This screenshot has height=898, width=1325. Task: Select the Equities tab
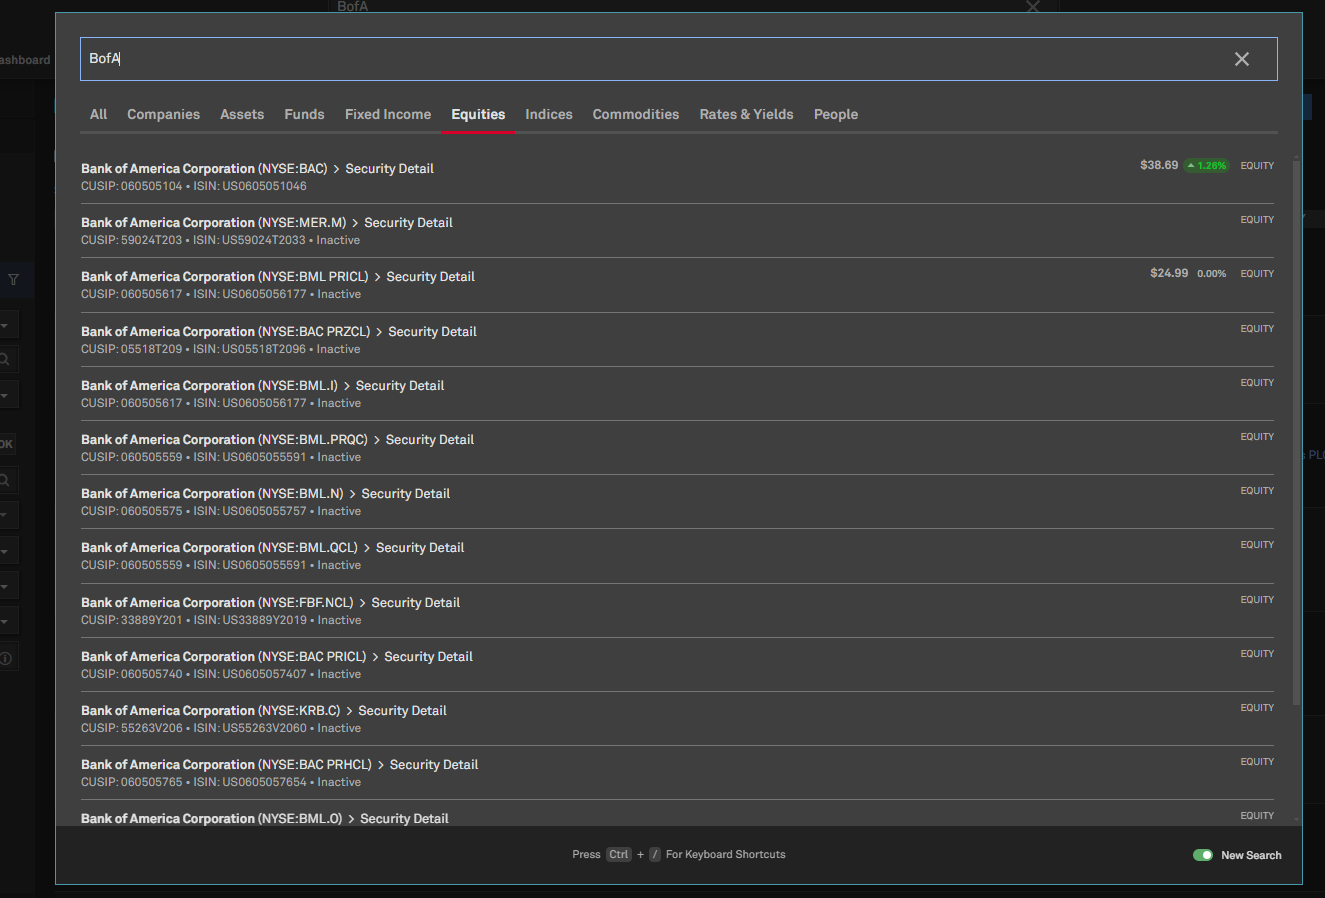[478, 114]
